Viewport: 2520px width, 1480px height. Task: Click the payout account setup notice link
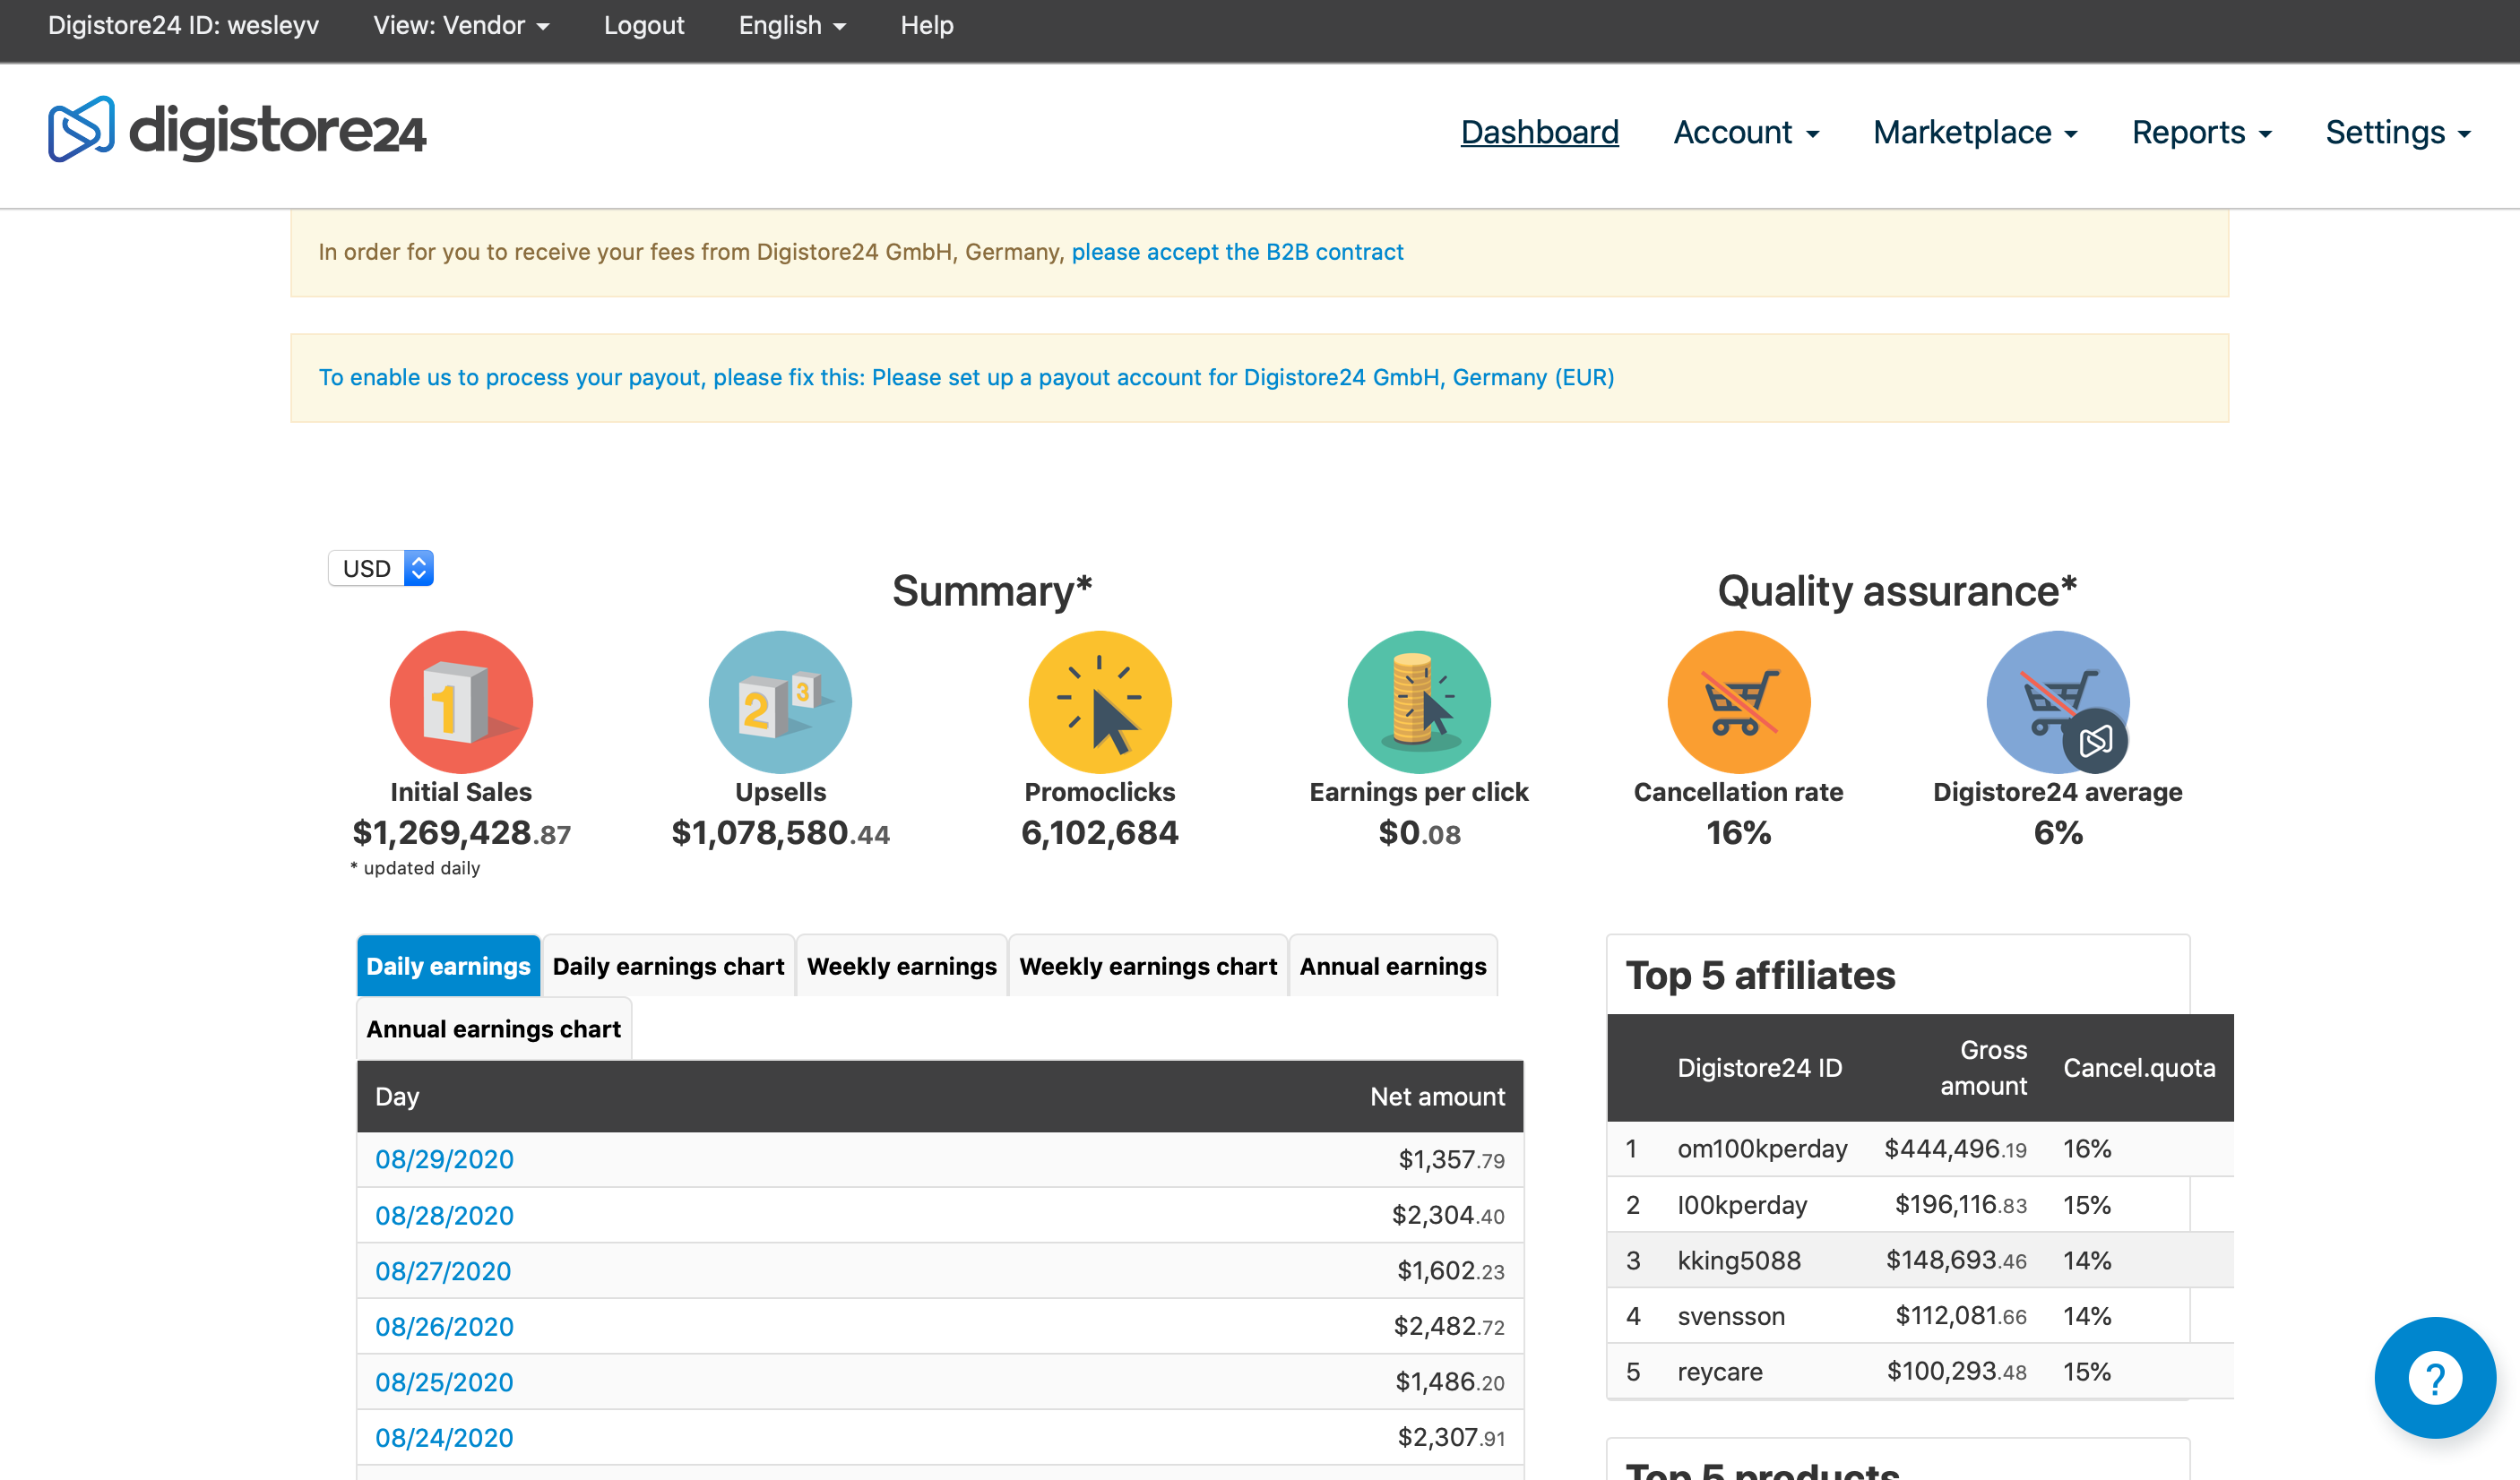point(966,377)
